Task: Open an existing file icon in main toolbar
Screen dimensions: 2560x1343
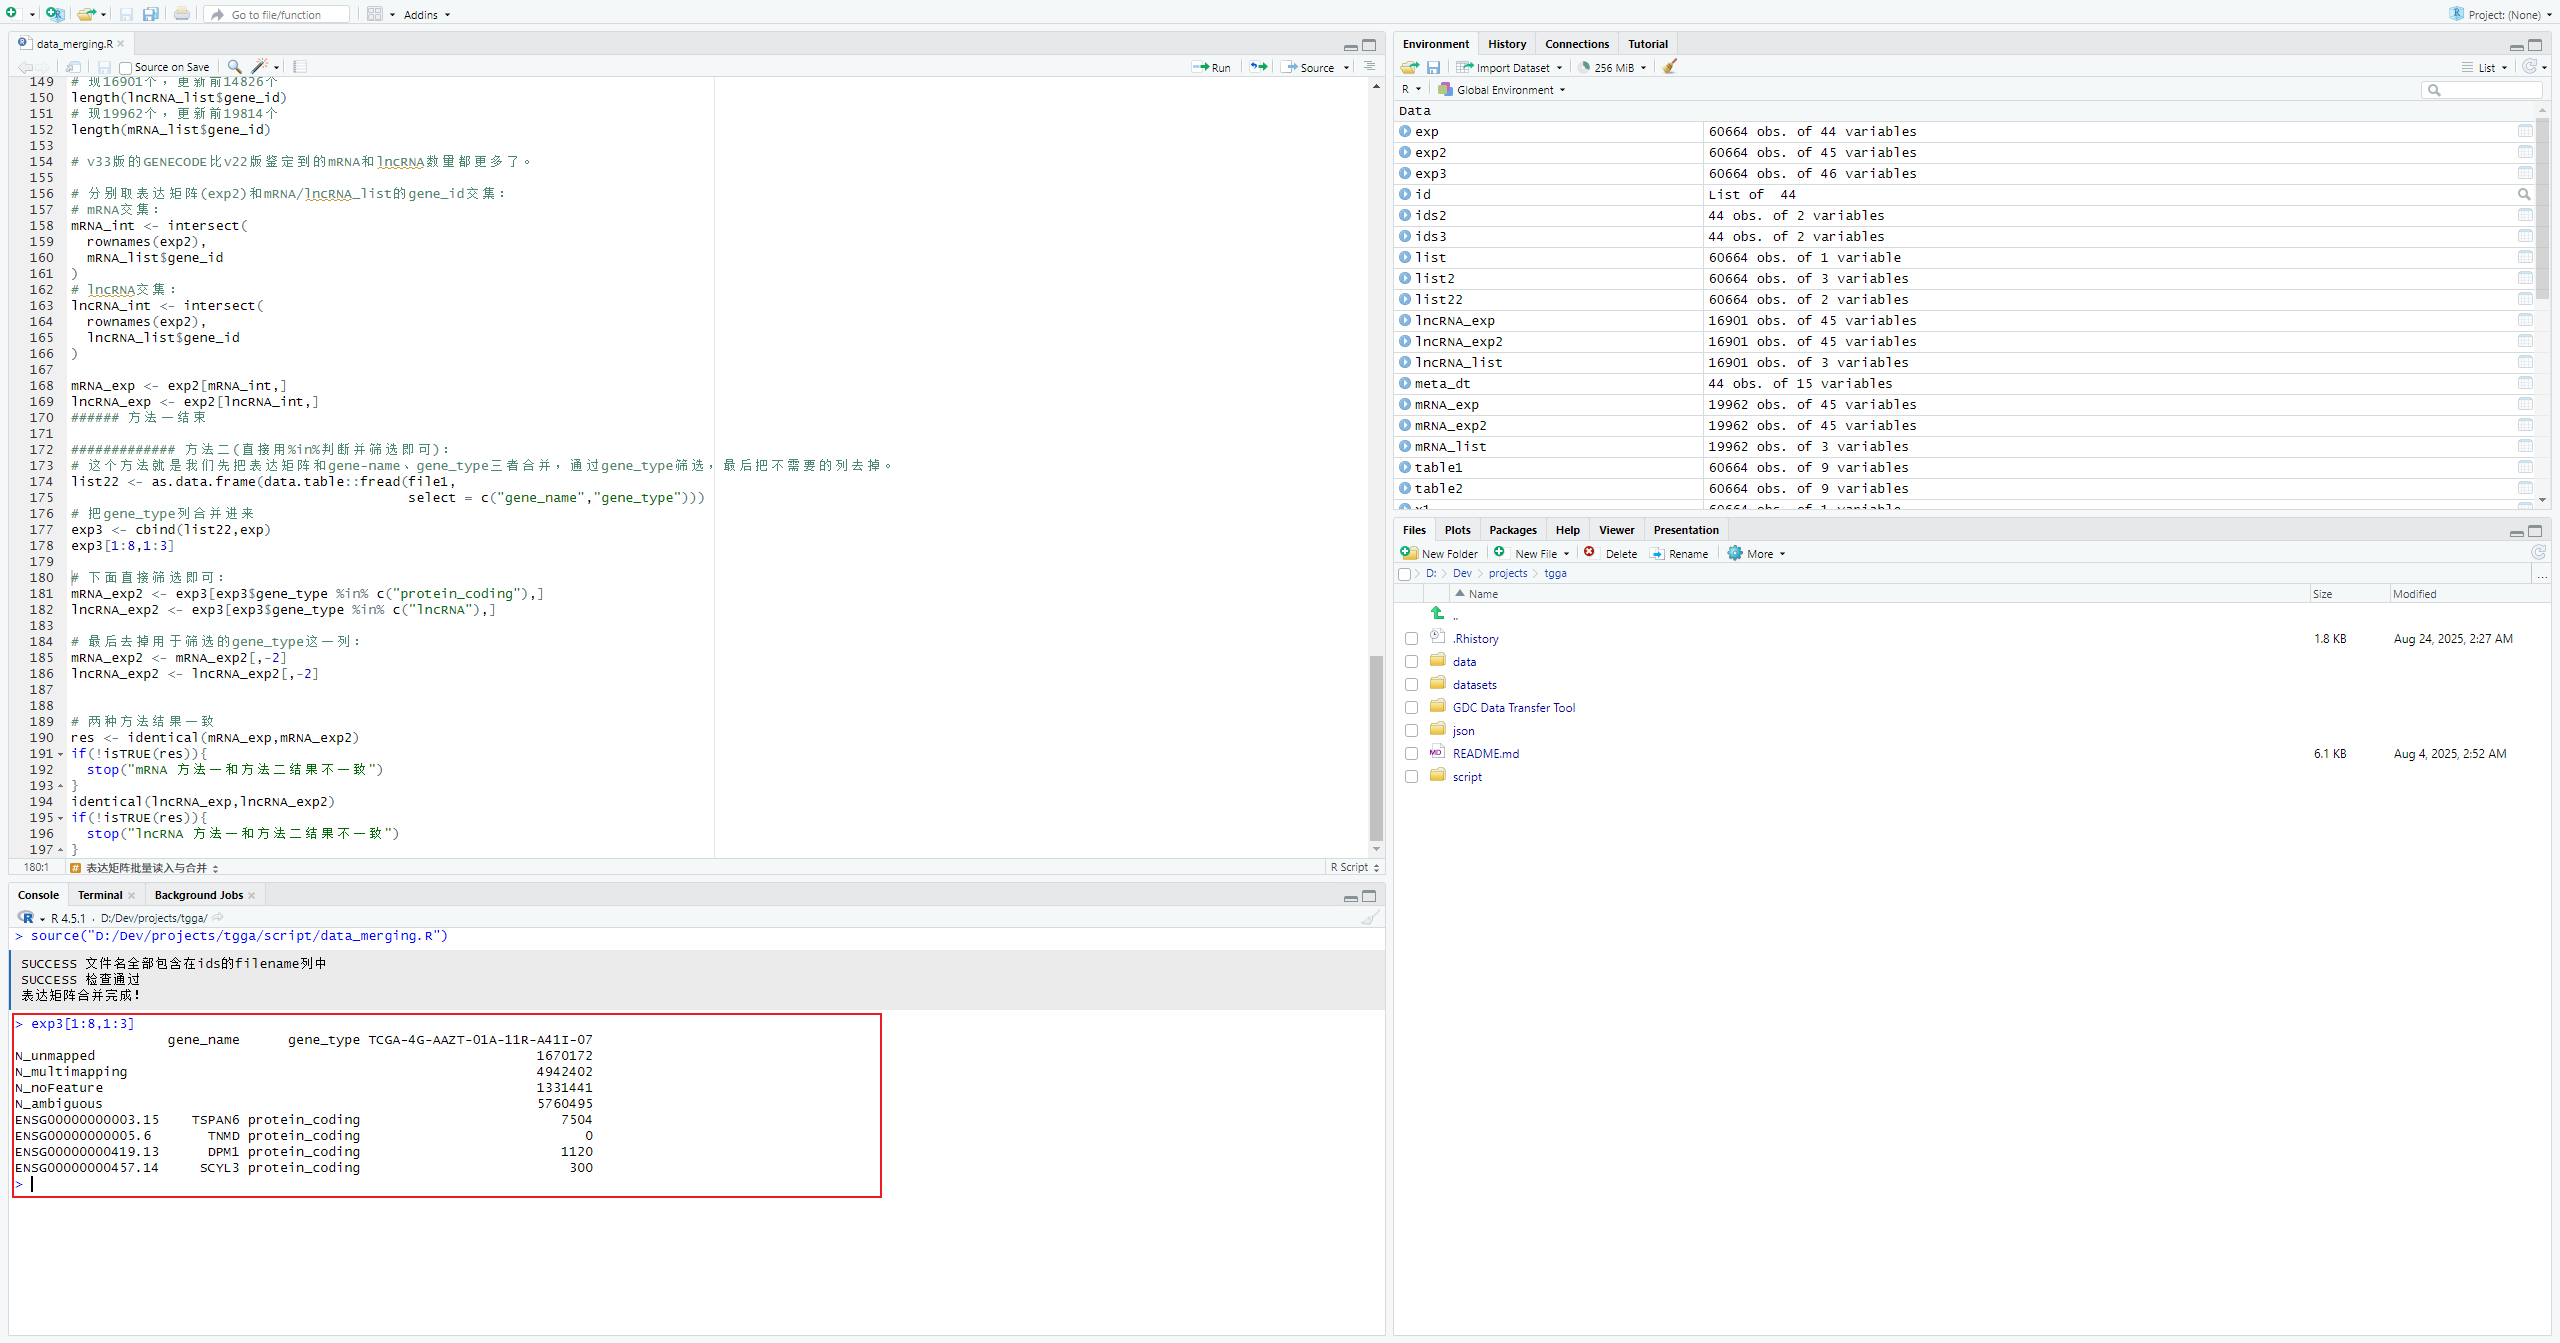Action: [87, 14]
